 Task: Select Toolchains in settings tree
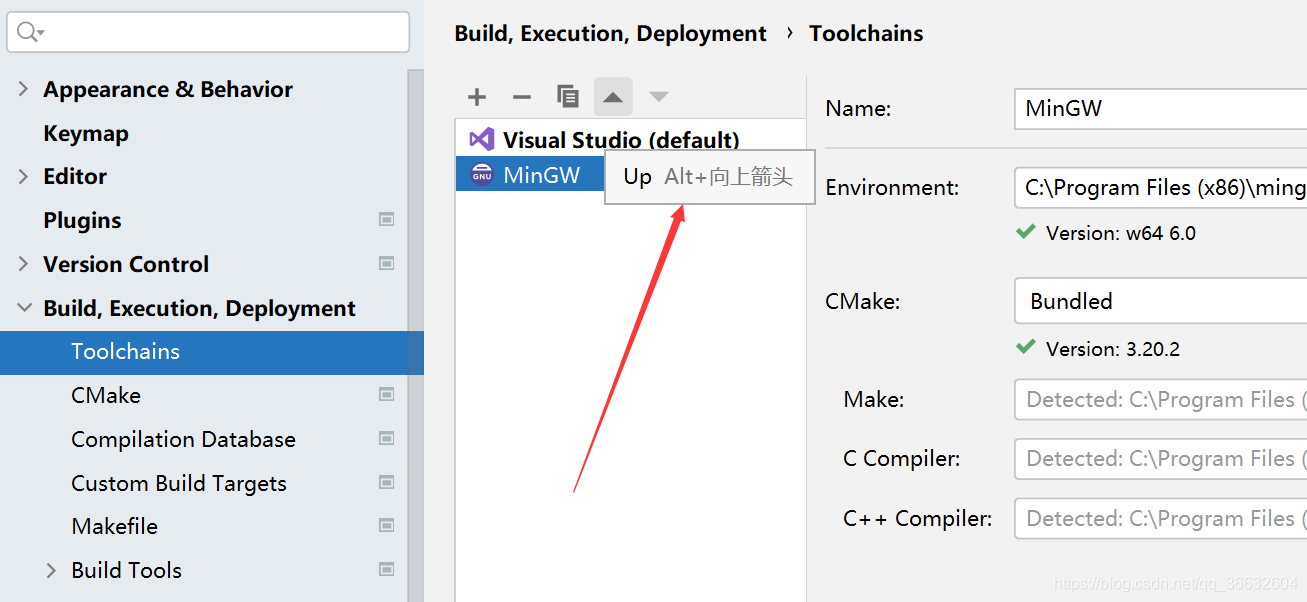pos(212,352)
